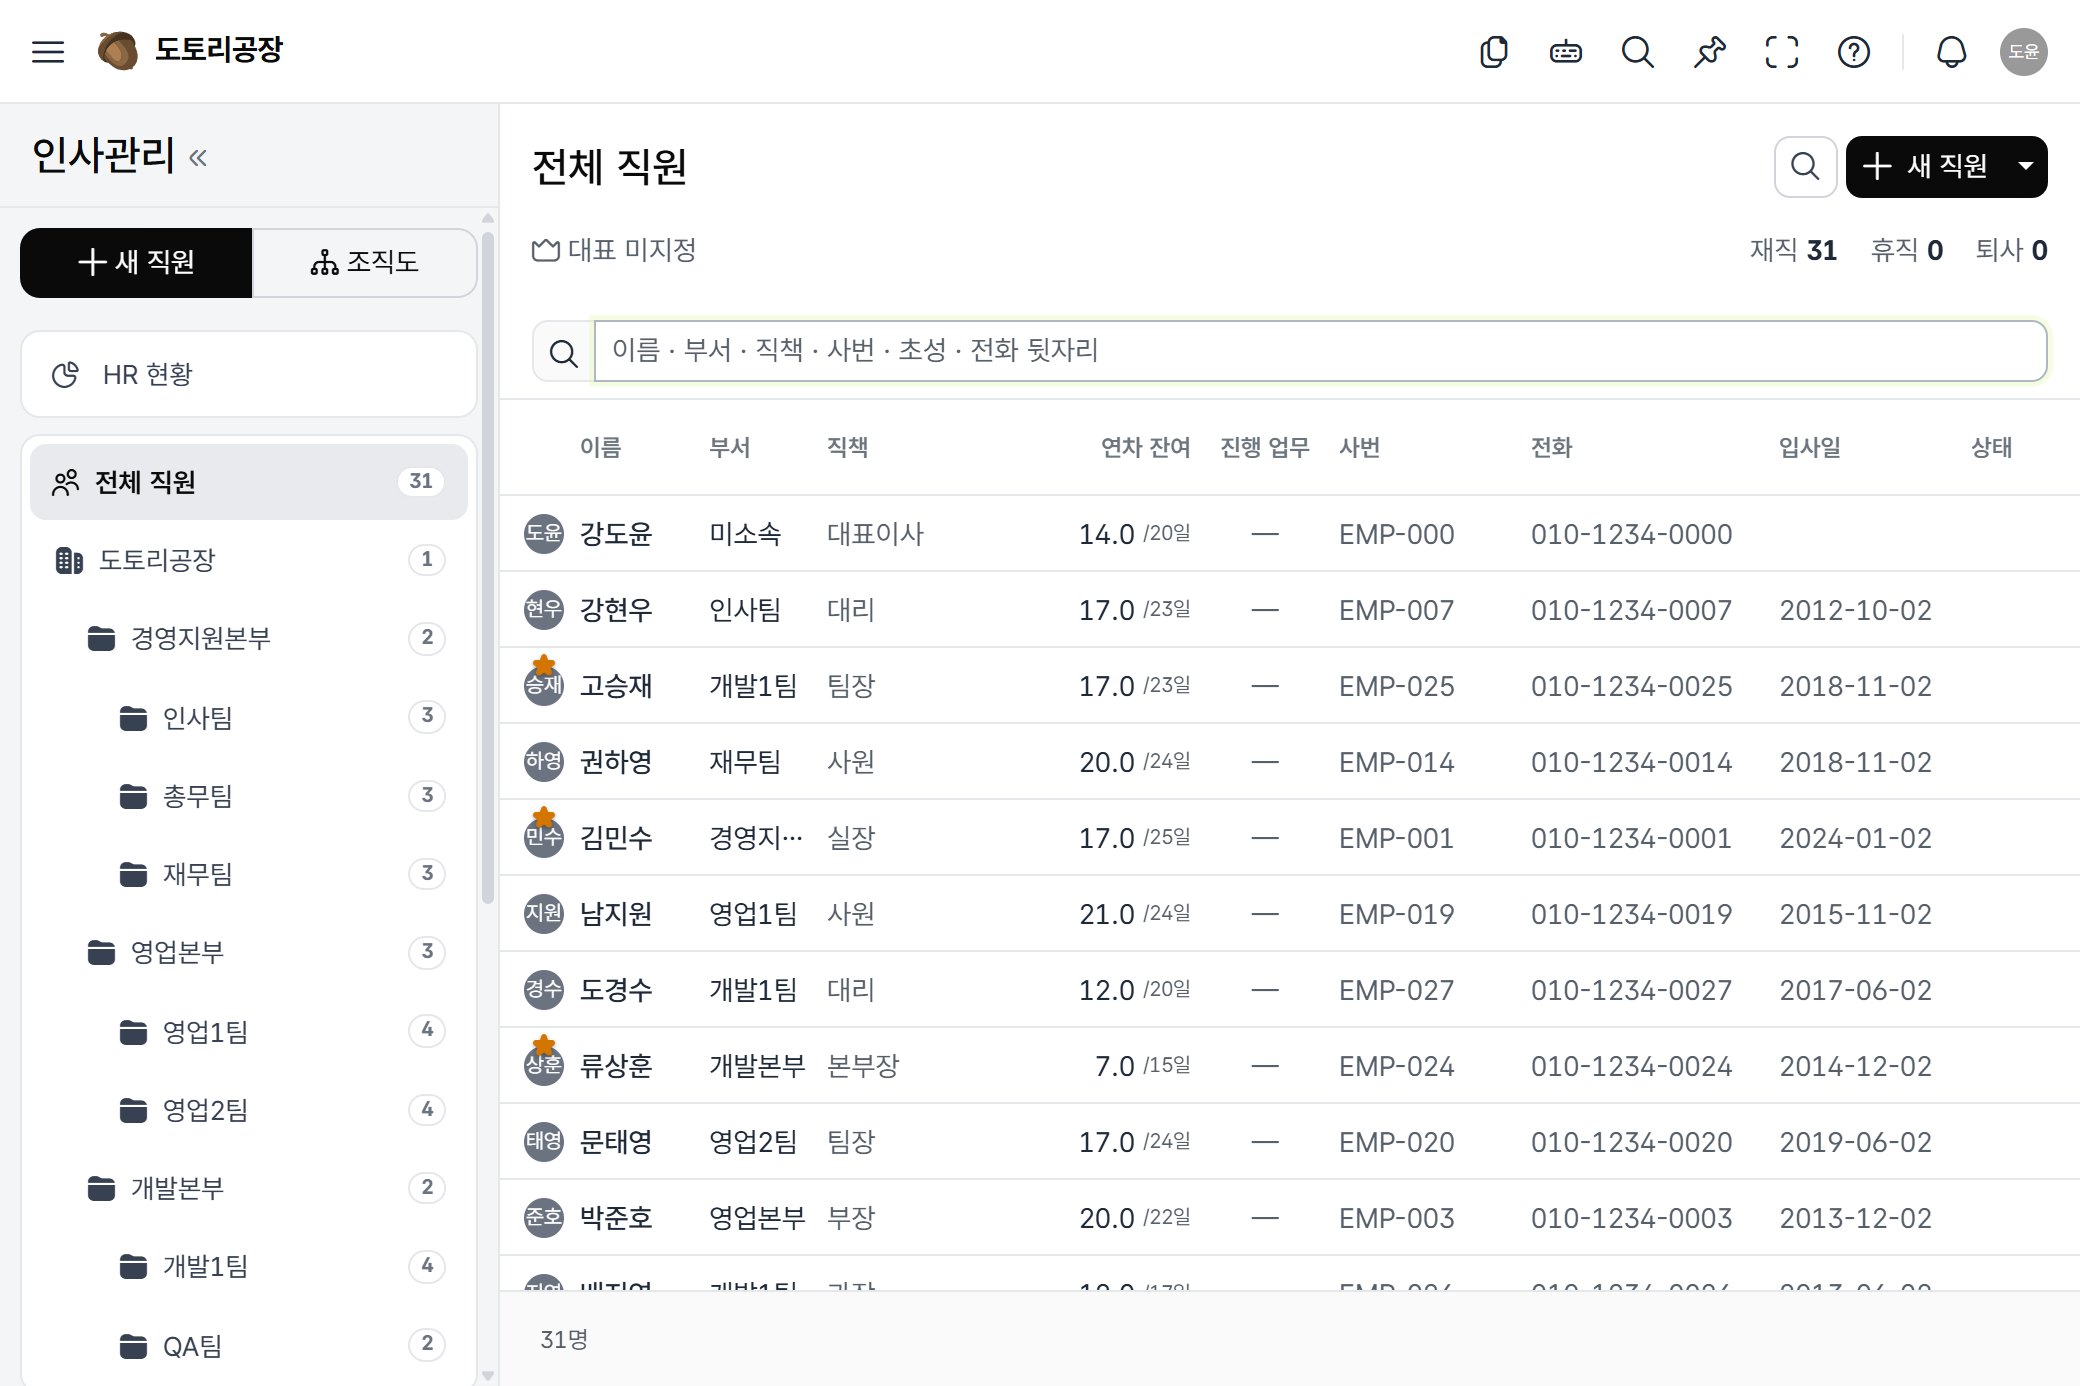
Task: Toggle fullscreen mode icon
Action: coord(1781,51)
